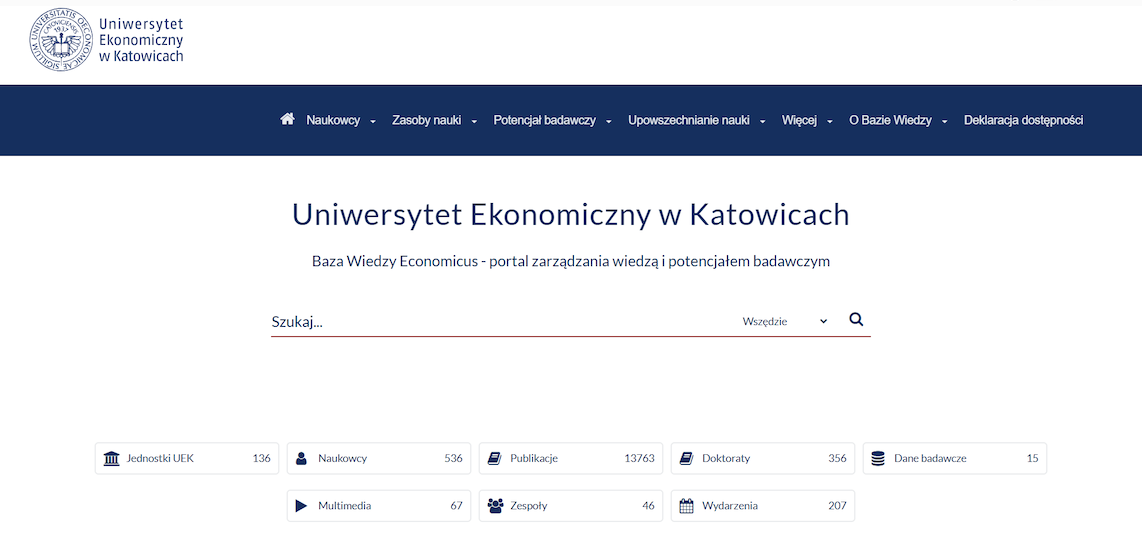The image size is (1142, 554).
Task: Expand the Więcej menu arrow
Action: 830,122
